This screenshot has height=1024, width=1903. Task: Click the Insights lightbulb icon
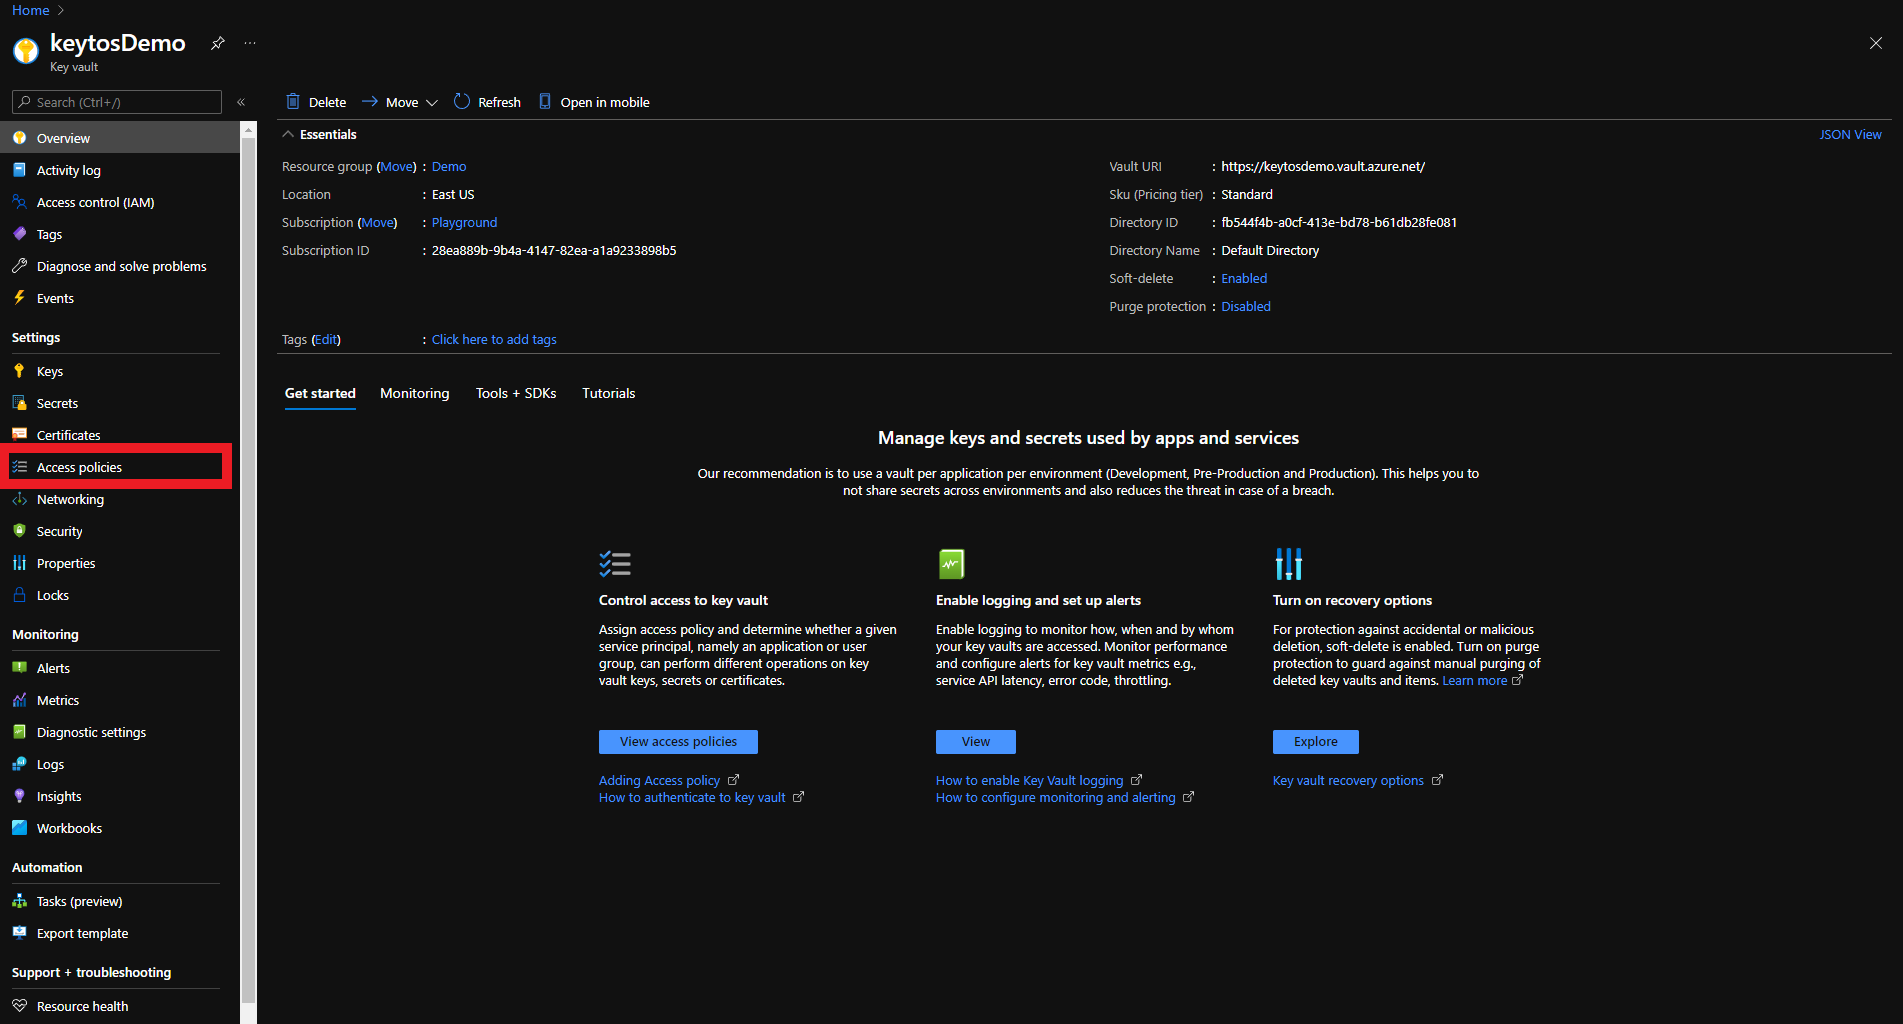(x=19, y=796)
